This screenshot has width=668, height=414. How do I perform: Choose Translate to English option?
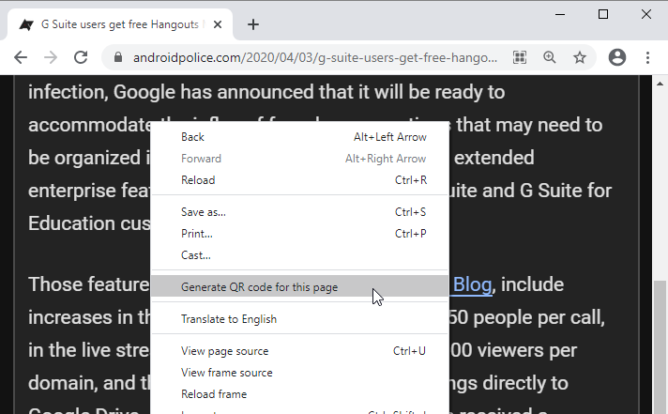click(x=228, y=319)
